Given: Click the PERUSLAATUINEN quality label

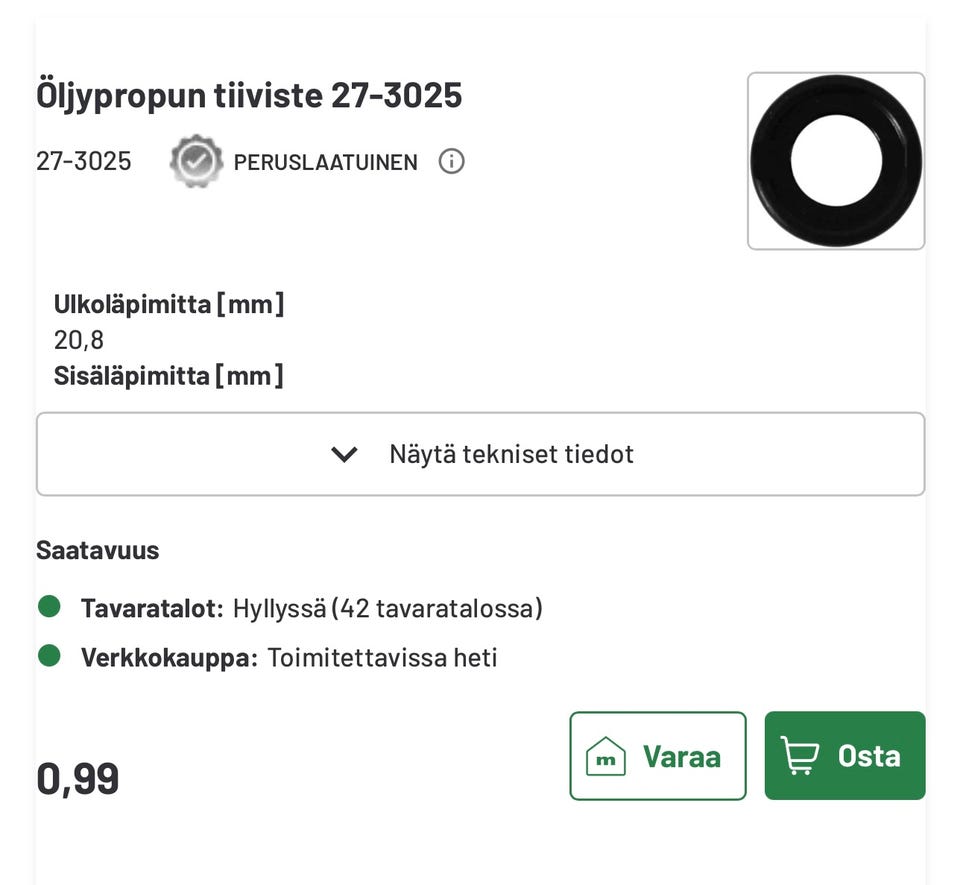Looking at the screenshot, I should point(325,162).
